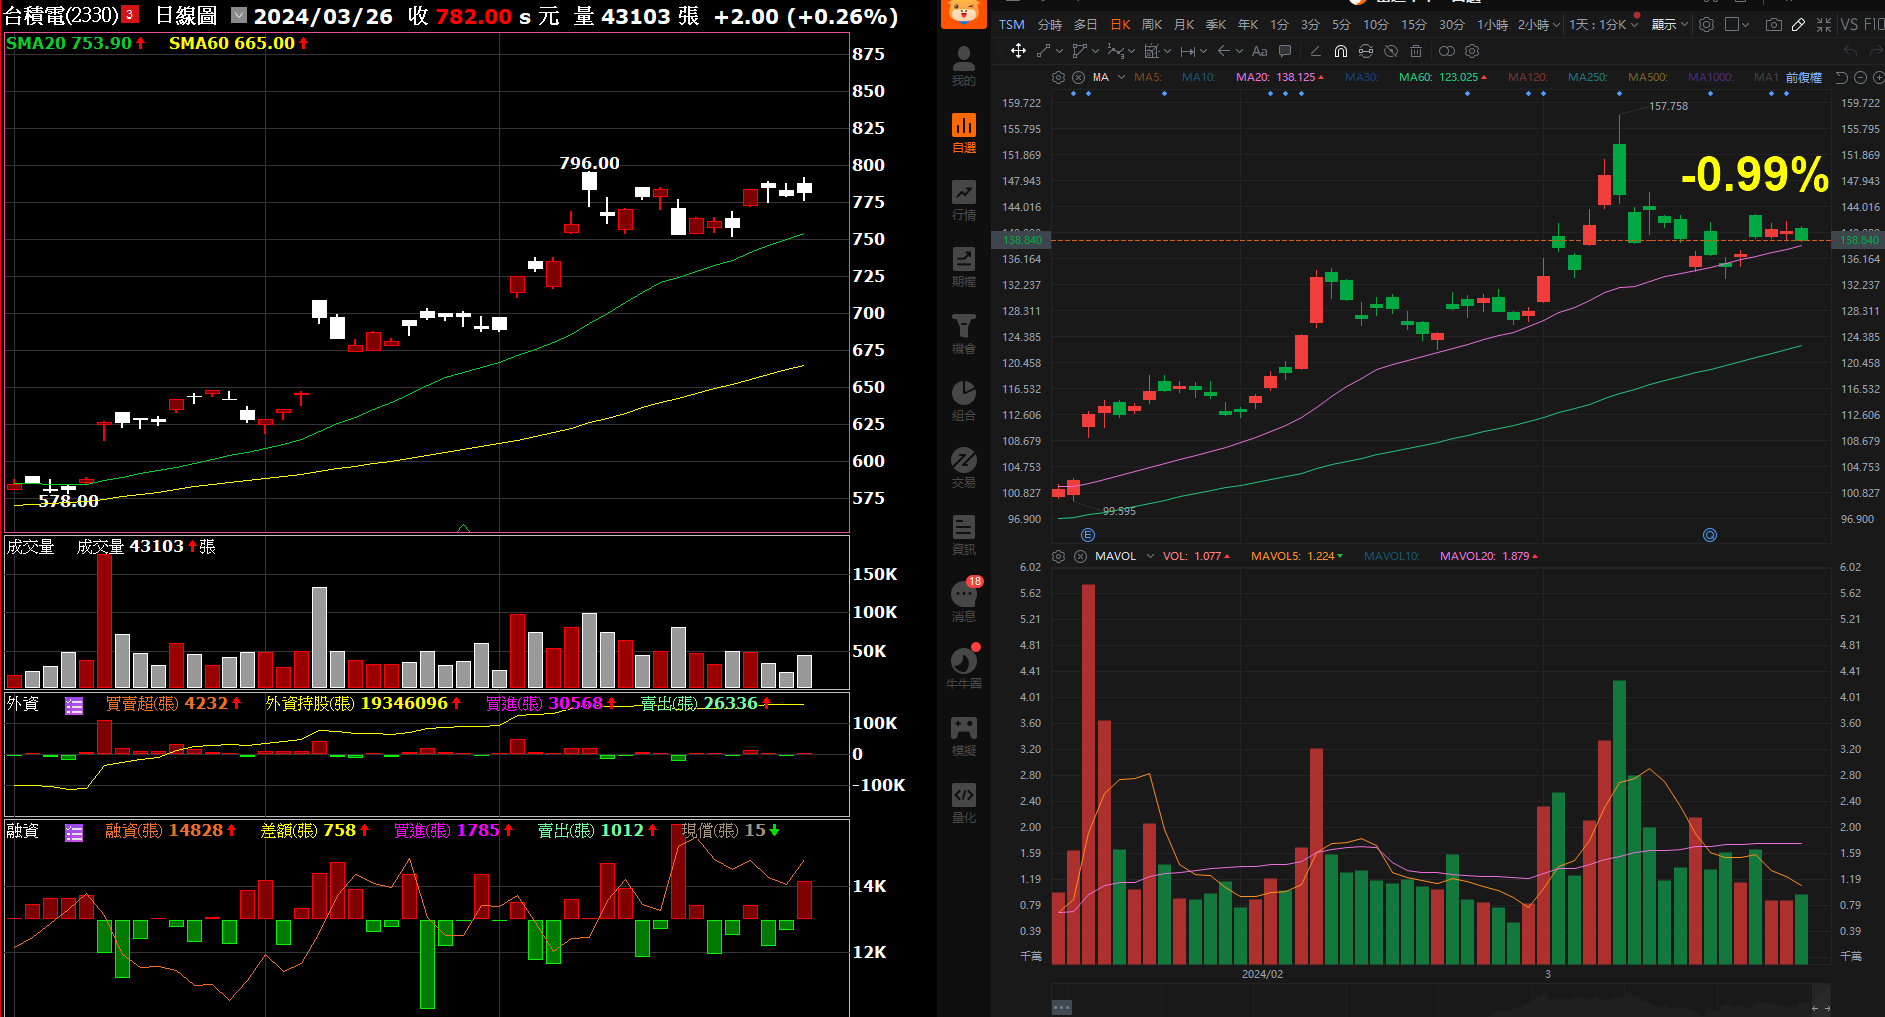Screen dimensions: 1885x1017
Task: Take a chart screenshot with camera icon
Action: [x=1773, y=24]
